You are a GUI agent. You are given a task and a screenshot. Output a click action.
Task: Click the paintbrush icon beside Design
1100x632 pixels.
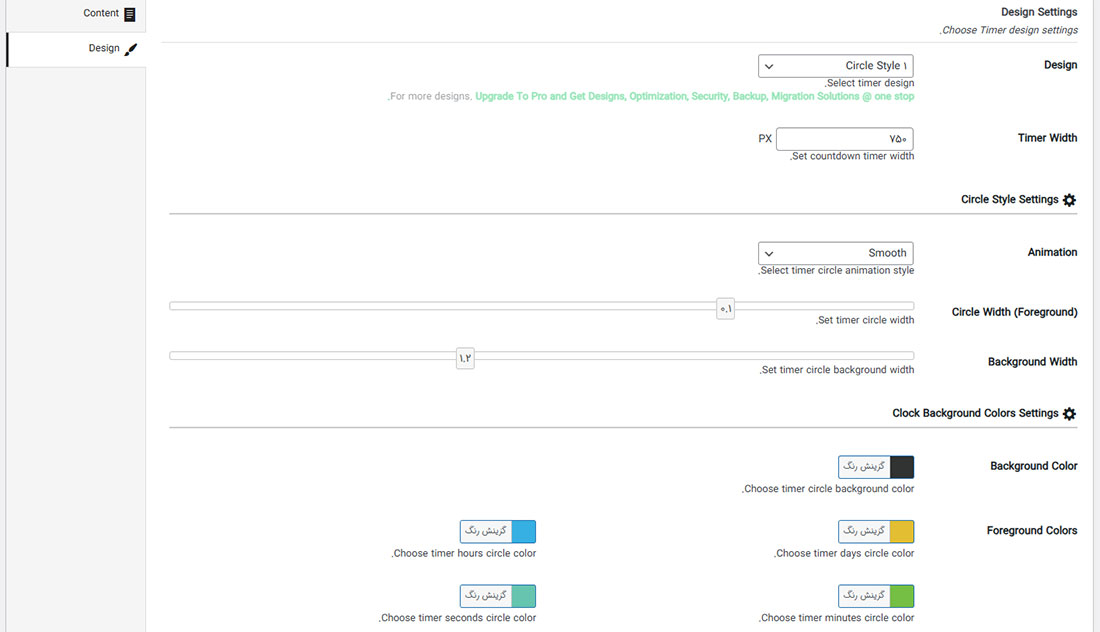point(131,49)
